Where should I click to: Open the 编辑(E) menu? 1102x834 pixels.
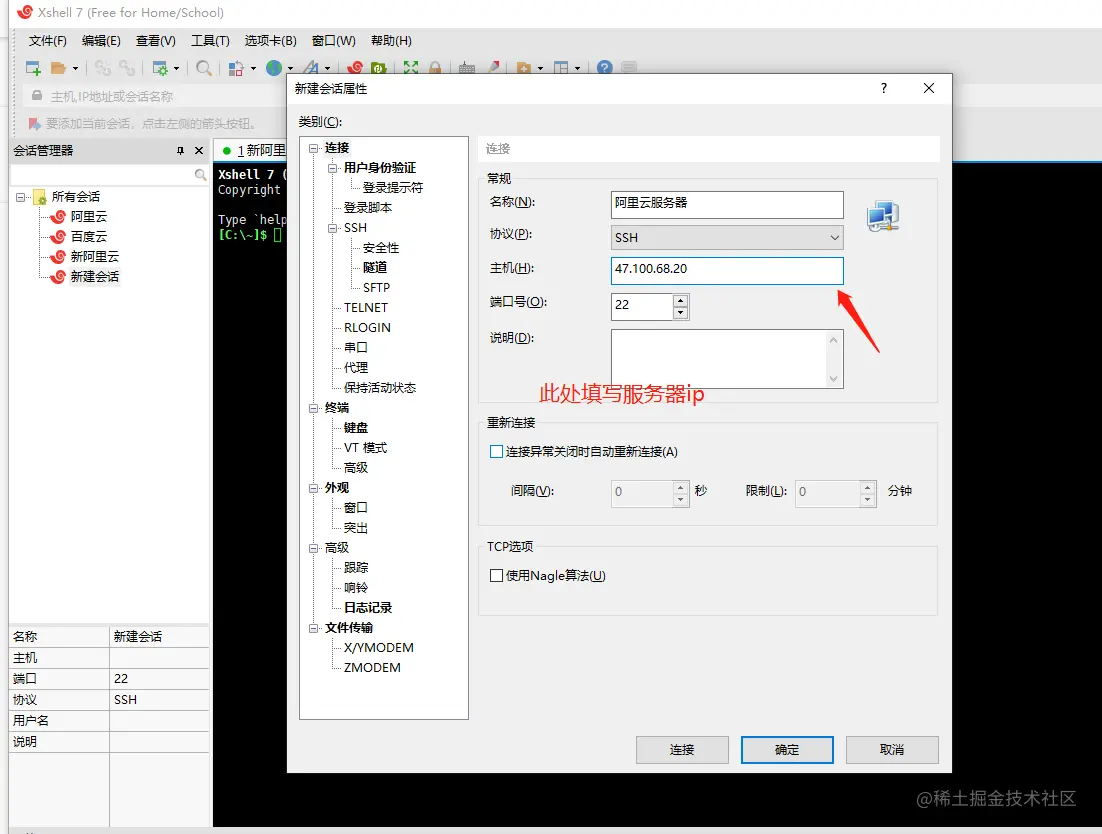[x=101, y=41]
